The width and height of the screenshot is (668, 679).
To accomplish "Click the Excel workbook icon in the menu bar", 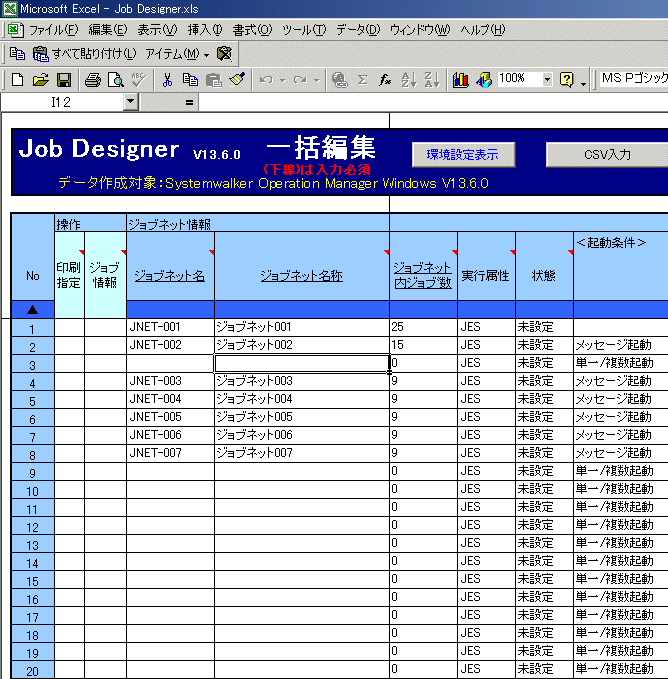I will tap(14, 30).
